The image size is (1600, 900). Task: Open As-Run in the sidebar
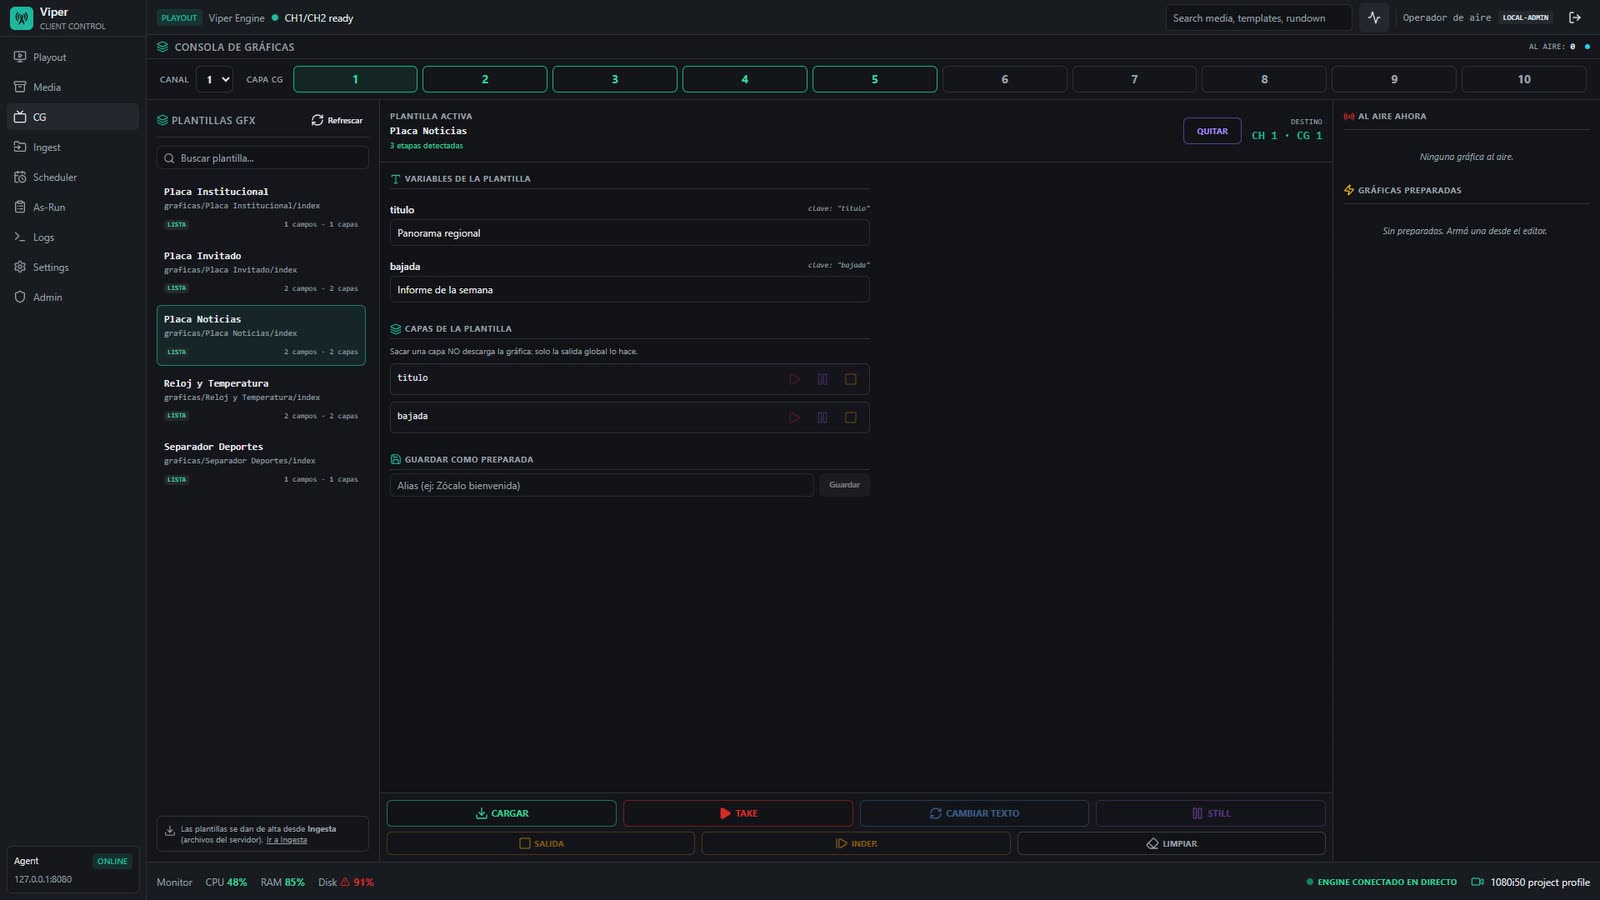(x=72, y=207)
